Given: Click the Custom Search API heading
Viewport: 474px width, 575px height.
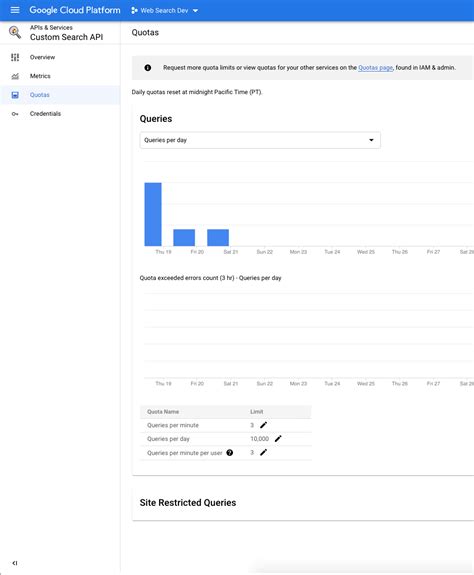Looking at the screenshot, I should [x=66, y=37].
